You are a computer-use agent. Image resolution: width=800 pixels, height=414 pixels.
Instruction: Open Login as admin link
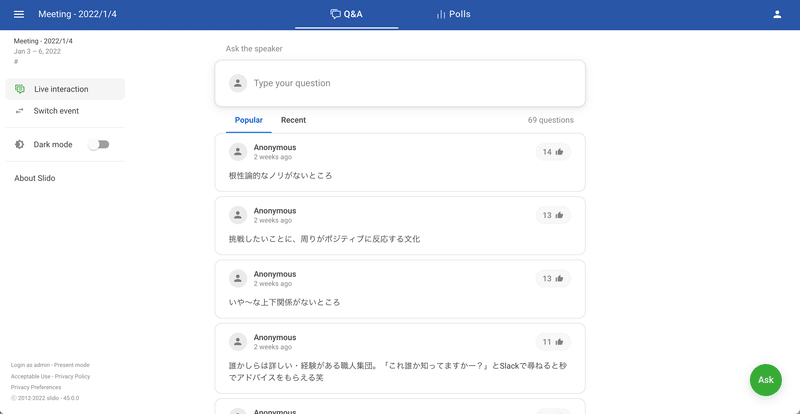pyautogui.click(x=31, y=365)
